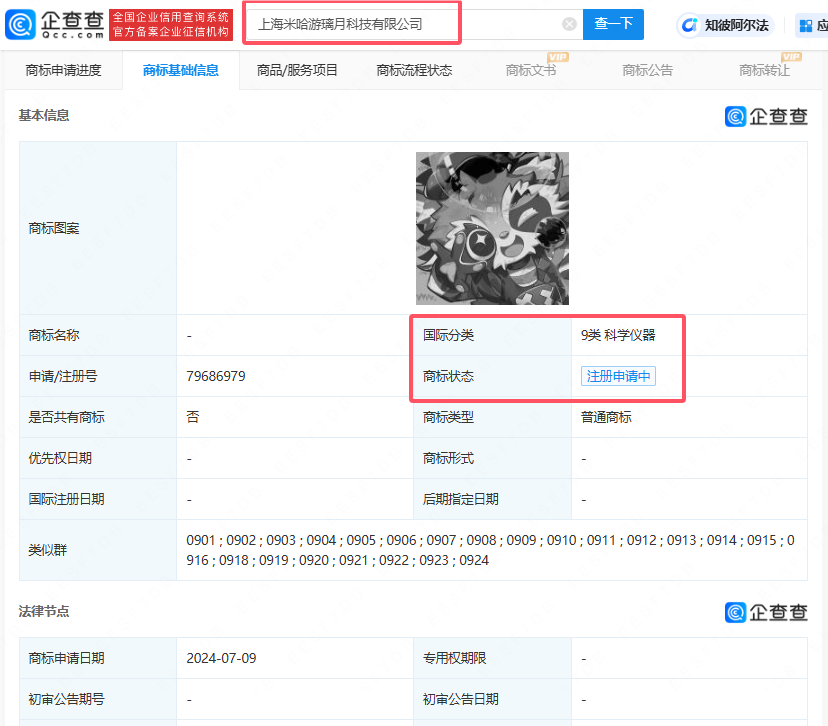Switch to 商标申请进度 tab
Screen dimensions: 828x726
[63, 70]
